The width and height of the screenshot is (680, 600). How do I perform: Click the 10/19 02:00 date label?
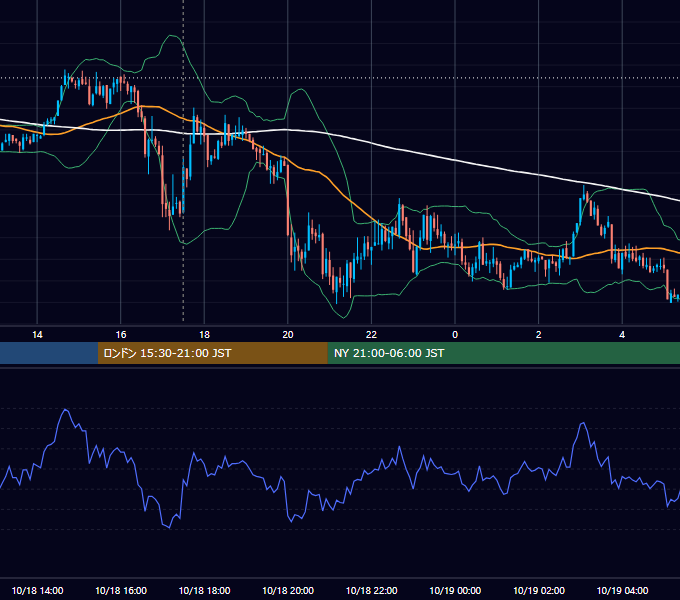(539, 590)
